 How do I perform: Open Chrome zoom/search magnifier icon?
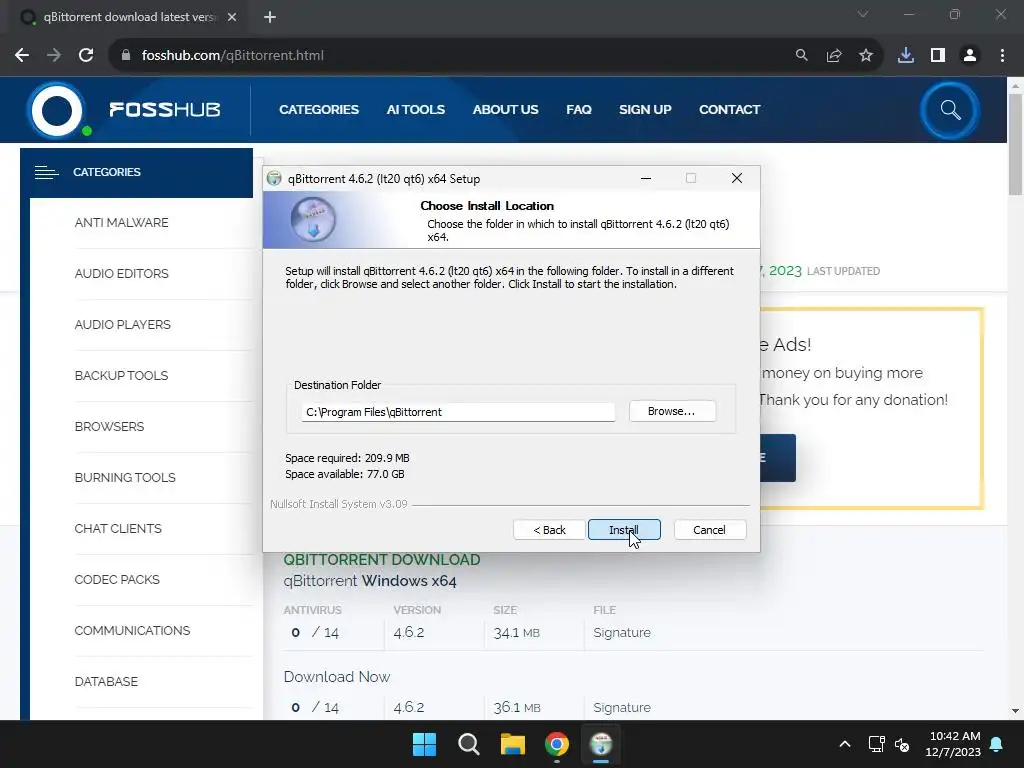(801, 56)
